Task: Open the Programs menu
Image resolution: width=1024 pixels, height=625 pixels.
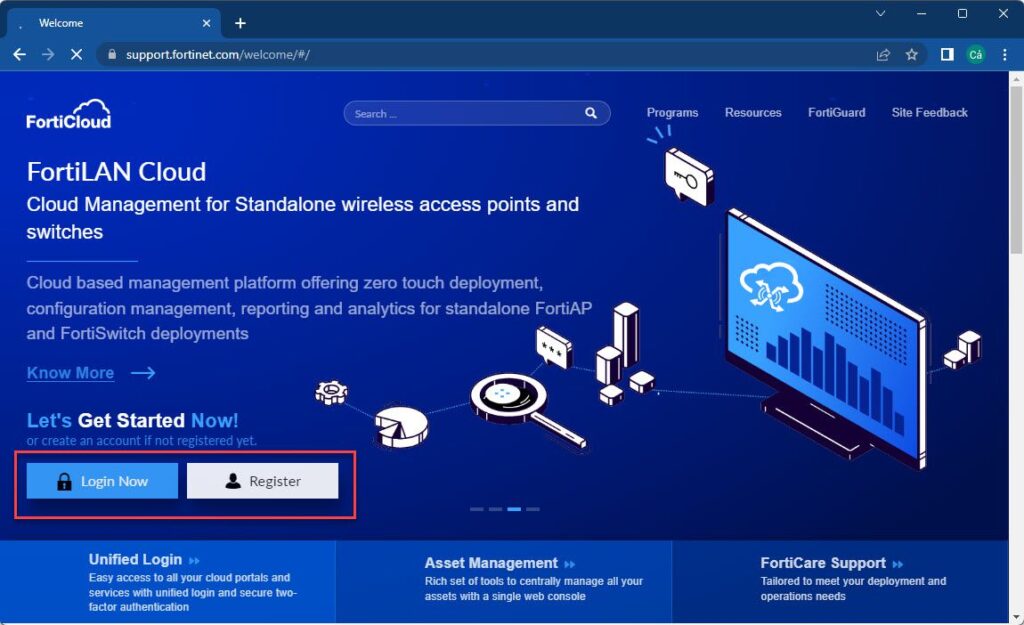Action: coord(672,112)
